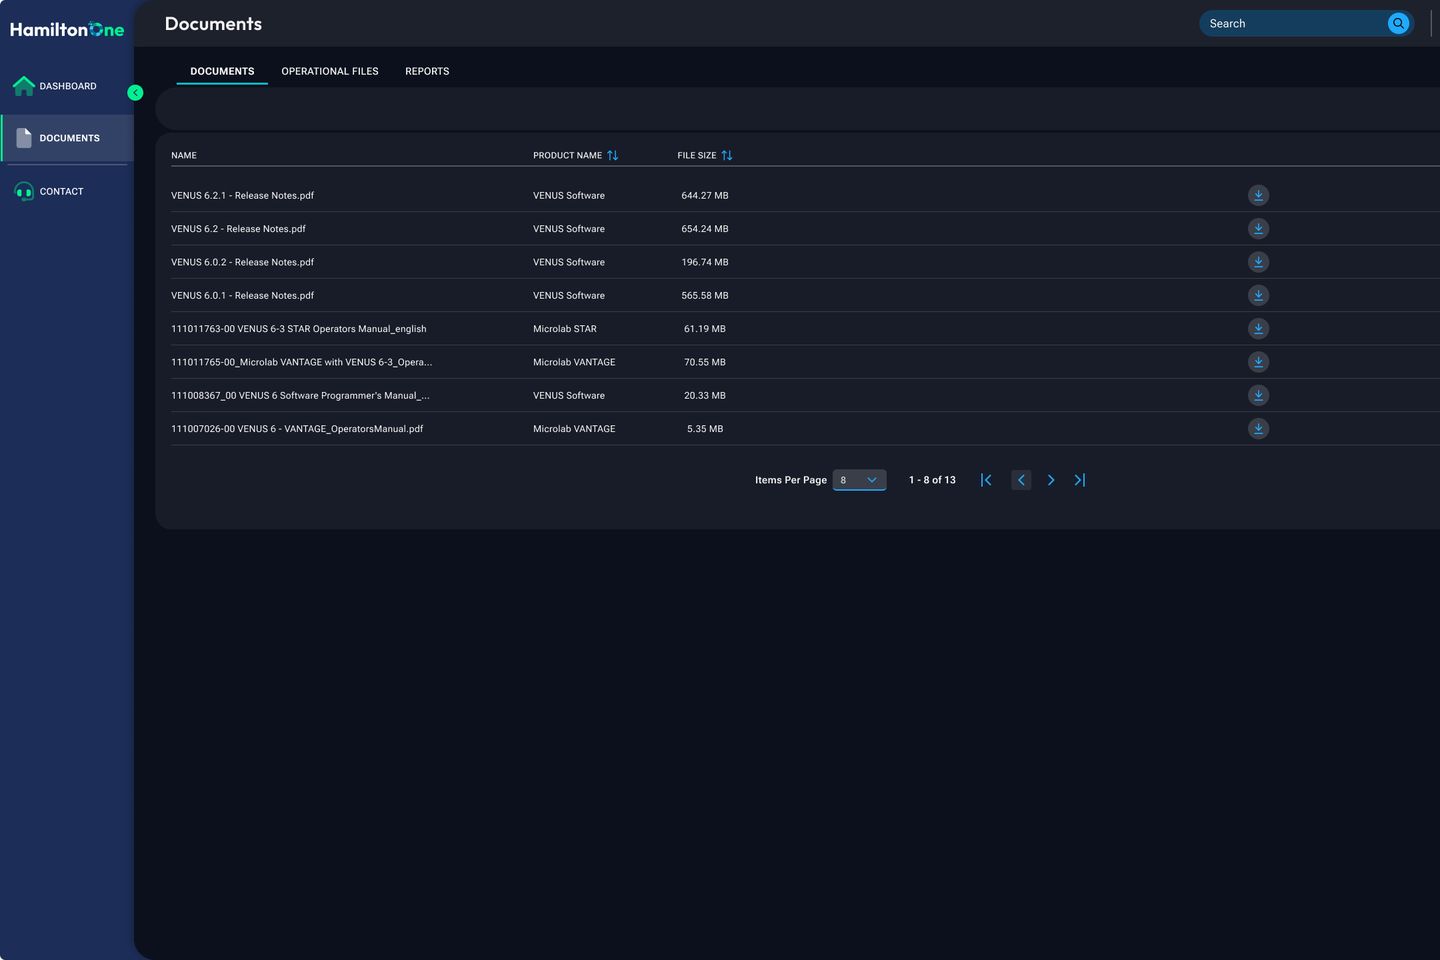
Task: Sort by Product Name arrows
Action: pyautogui.click(x=613, y=155)
